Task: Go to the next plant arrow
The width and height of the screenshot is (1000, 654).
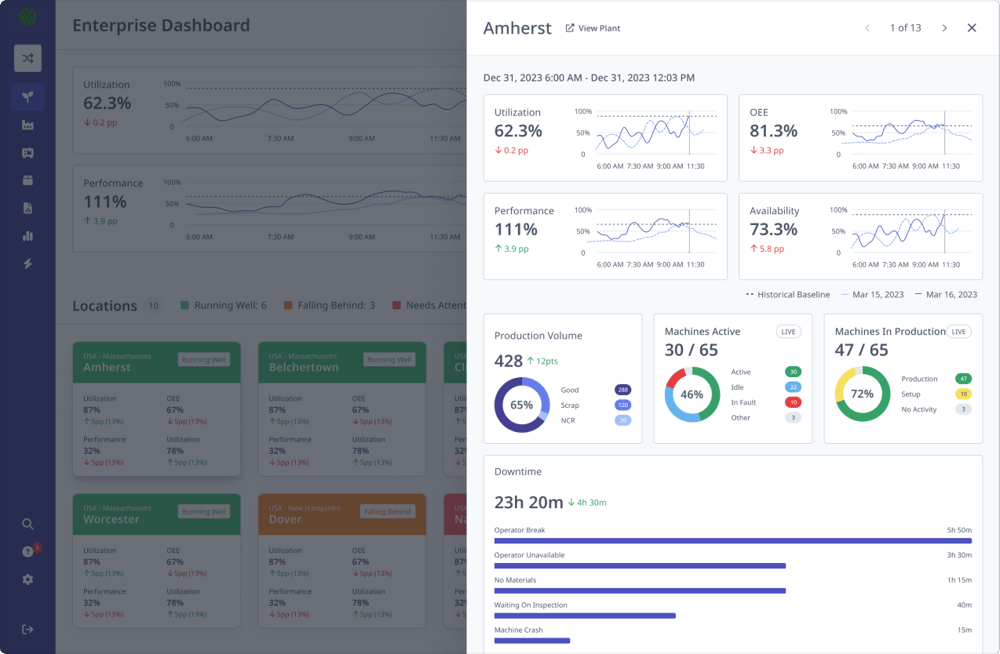Action: 945,28
